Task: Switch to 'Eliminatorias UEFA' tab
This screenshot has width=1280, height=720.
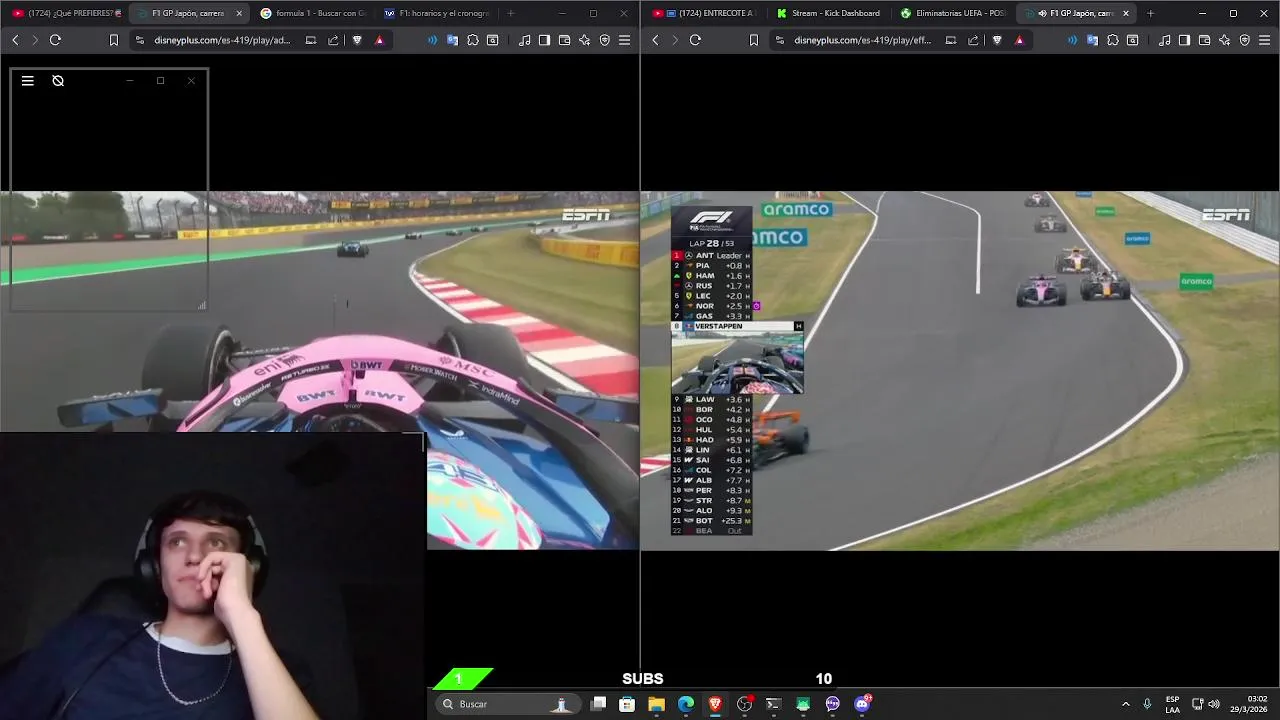Action: tap(953, 13)
